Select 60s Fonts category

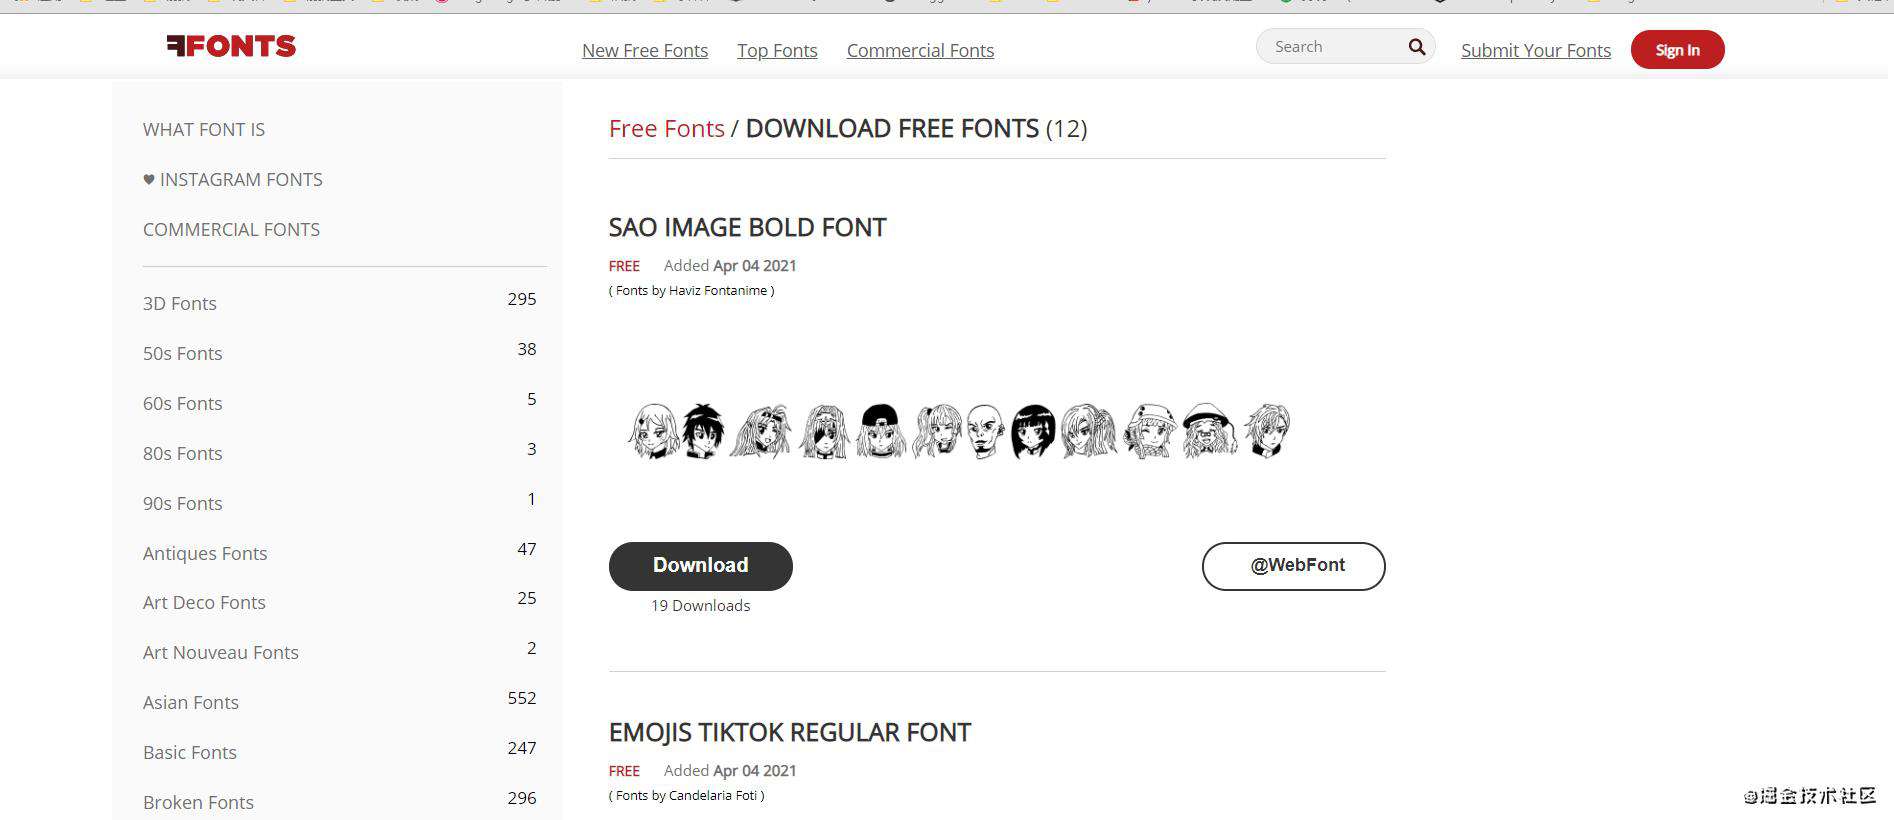click(183, 404)
